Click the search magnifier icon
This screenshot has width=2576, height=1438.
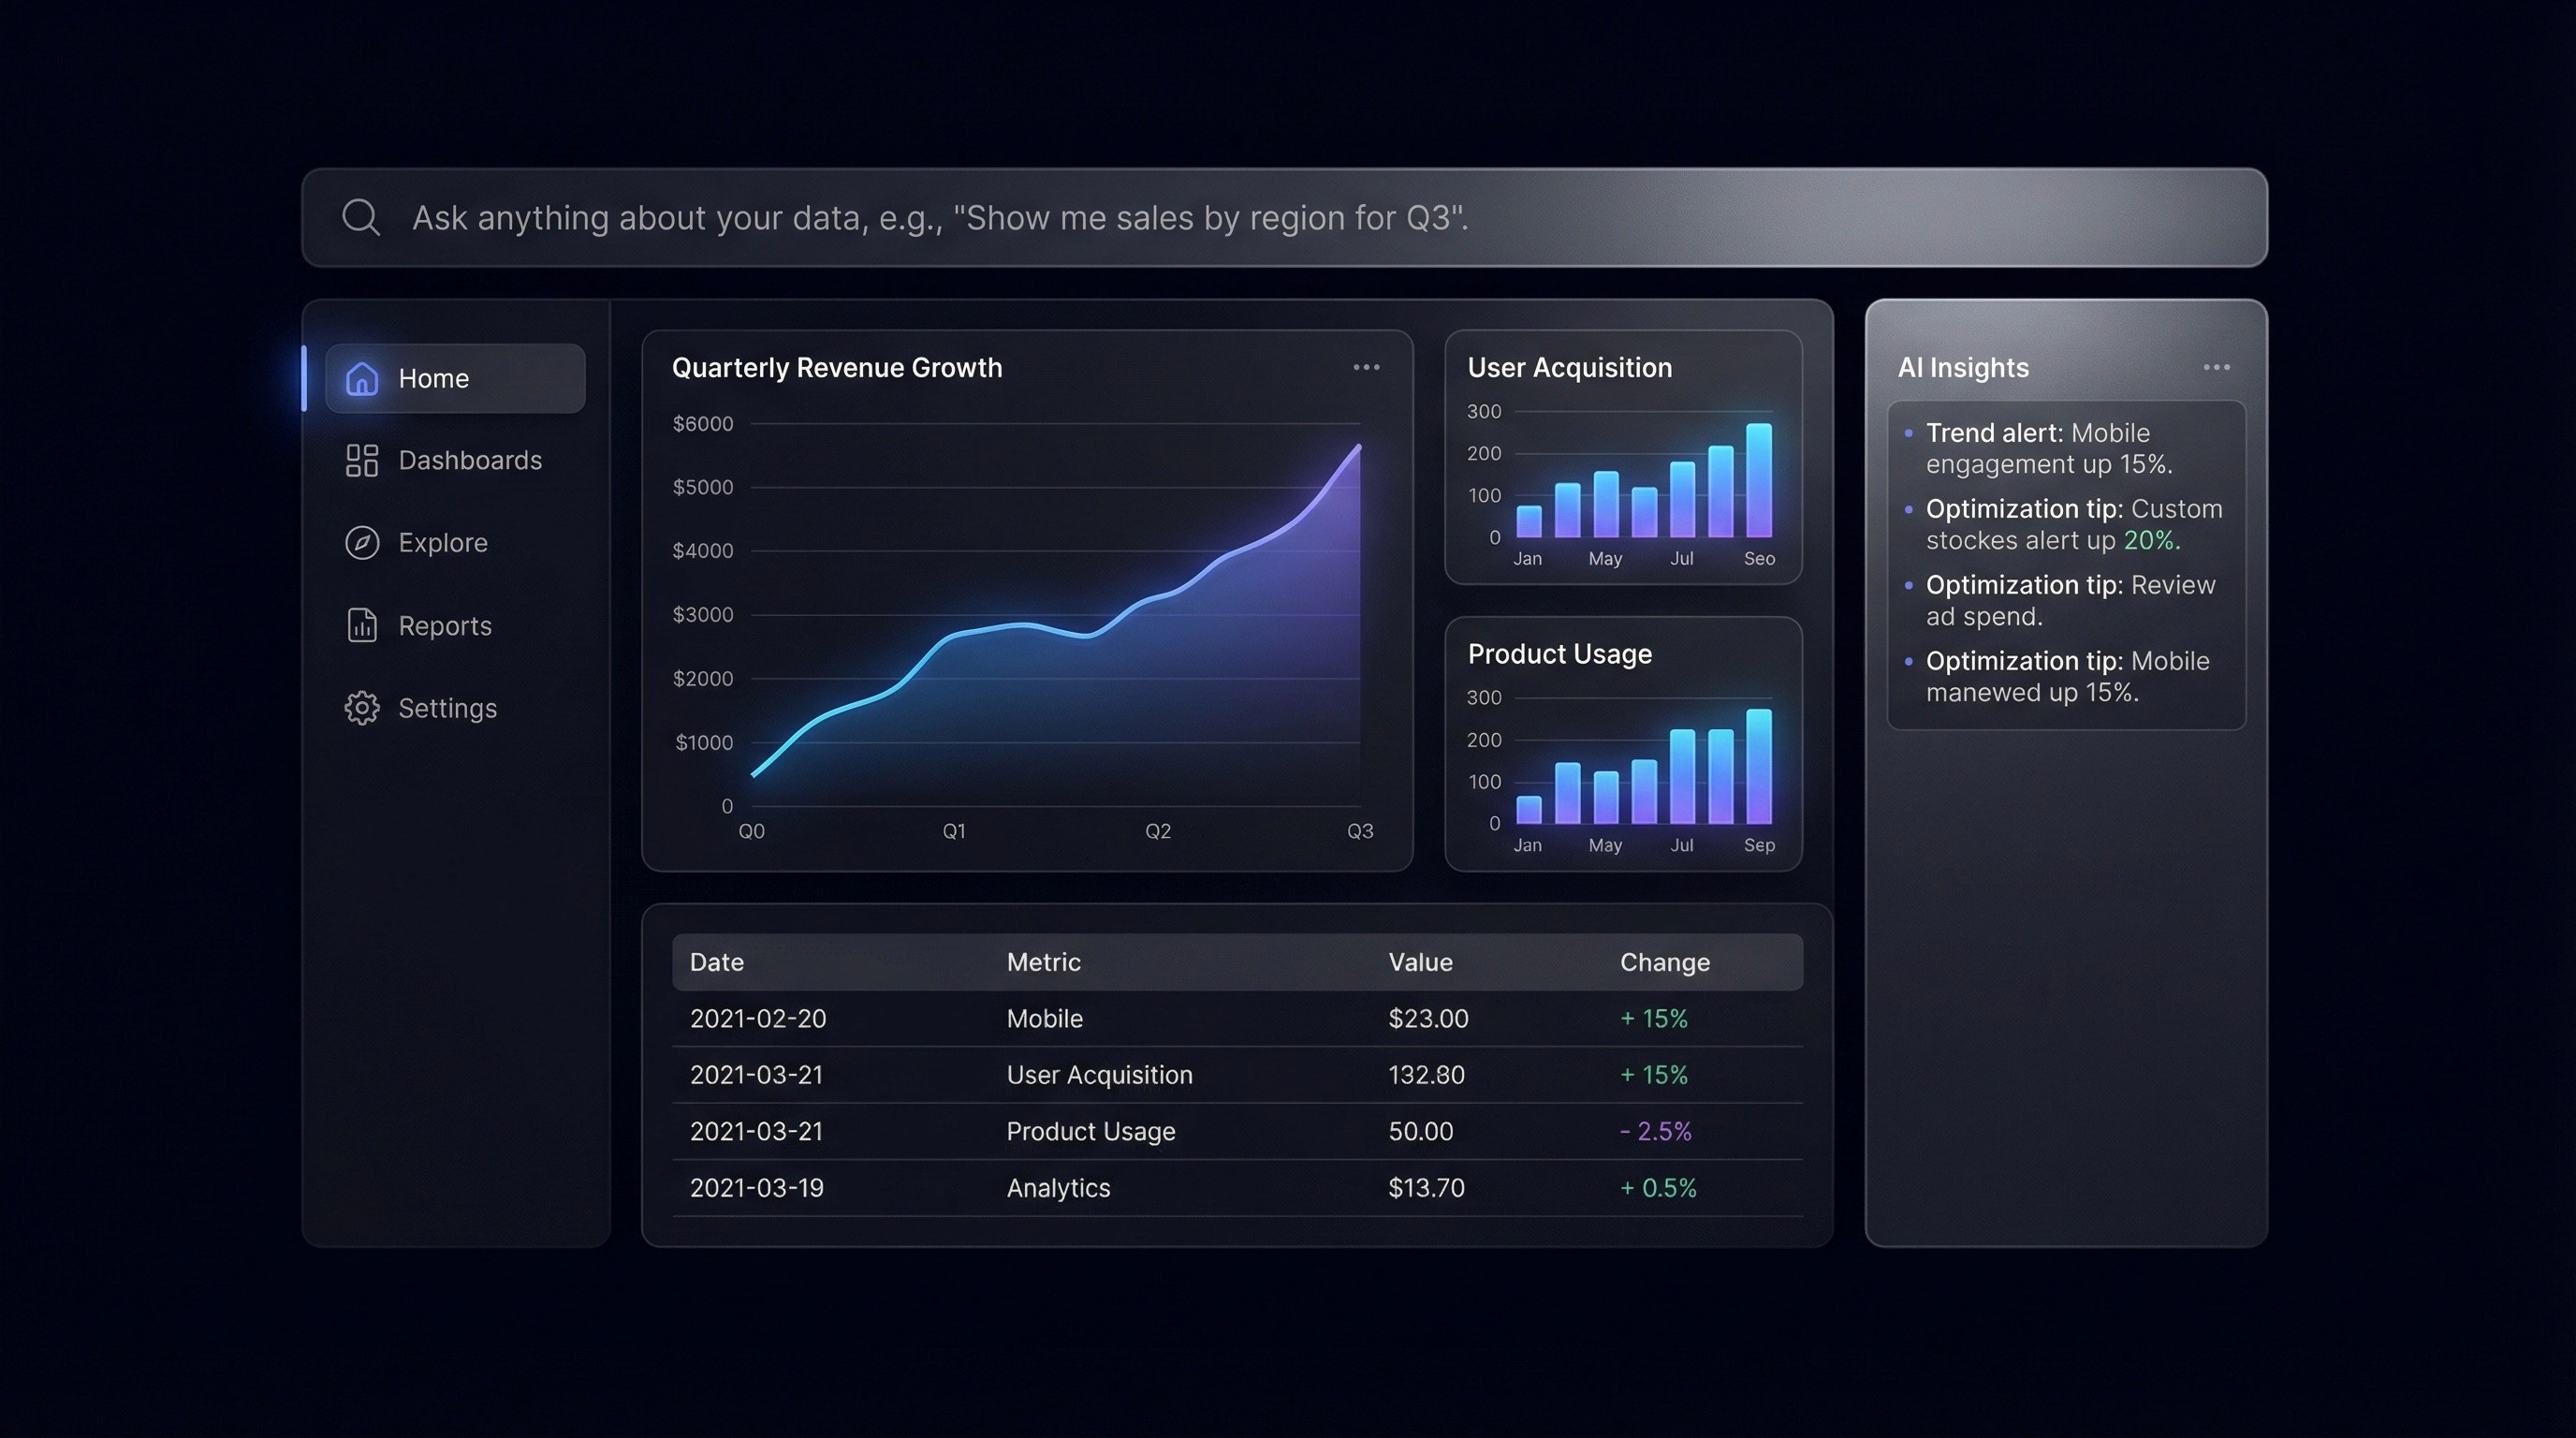click(360, 217)
